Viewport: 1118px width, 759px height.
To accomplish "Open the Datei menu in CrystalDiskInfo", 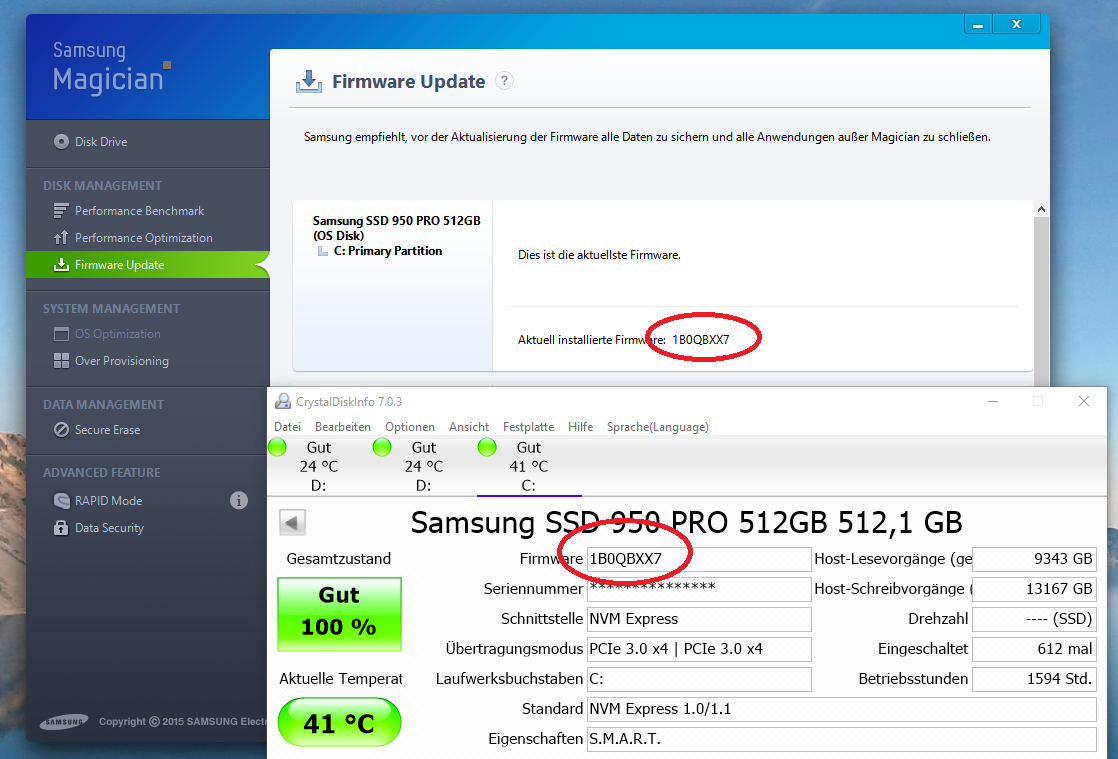I will coord(287,427).
